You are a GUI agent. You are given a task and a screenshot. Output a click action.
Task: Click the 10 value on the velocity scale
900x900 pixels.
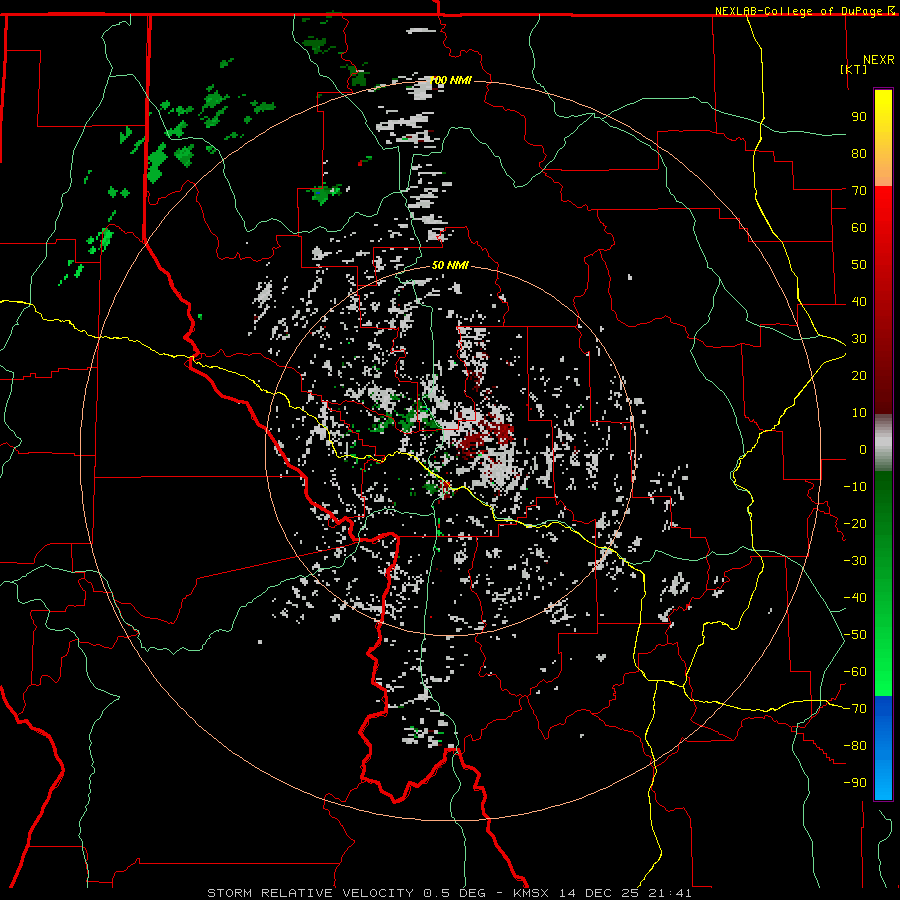coord(859,413)
